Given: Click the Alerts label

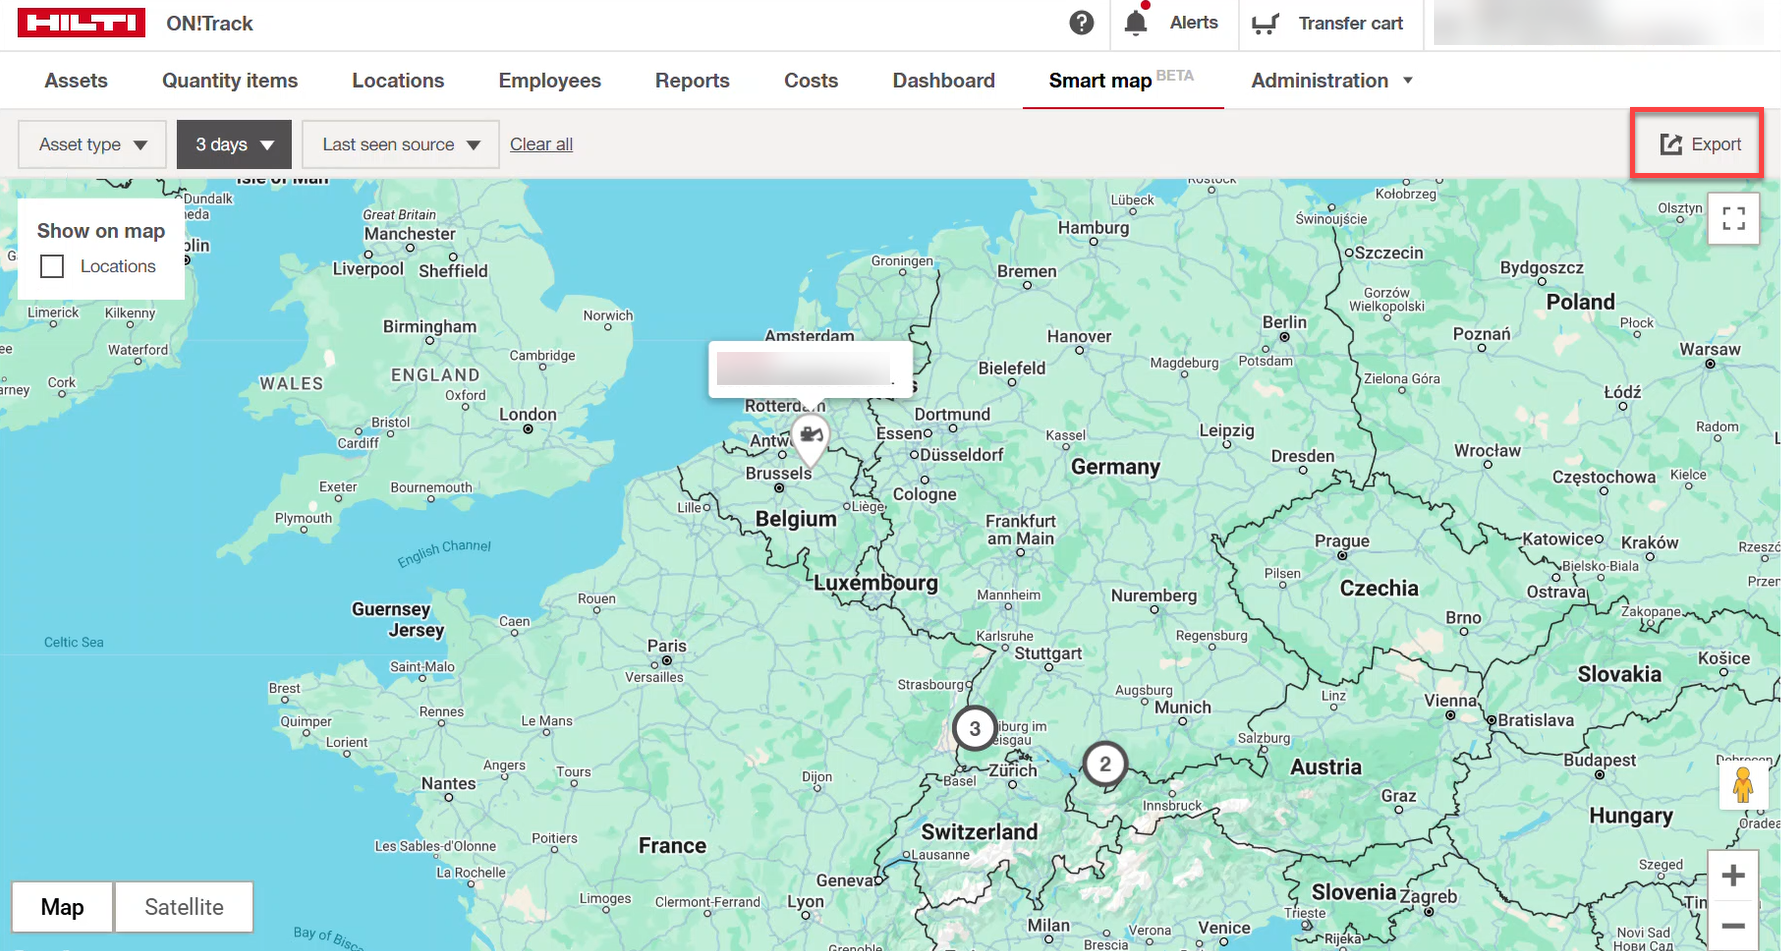Looking at the screenshot, I should coord(1194,22).
